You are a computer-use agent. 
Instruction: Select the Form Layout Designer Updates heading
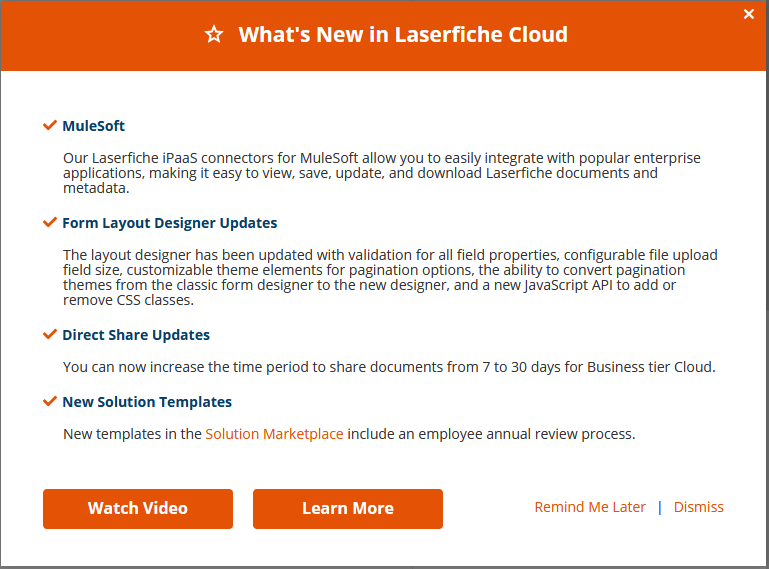[170, 223]
